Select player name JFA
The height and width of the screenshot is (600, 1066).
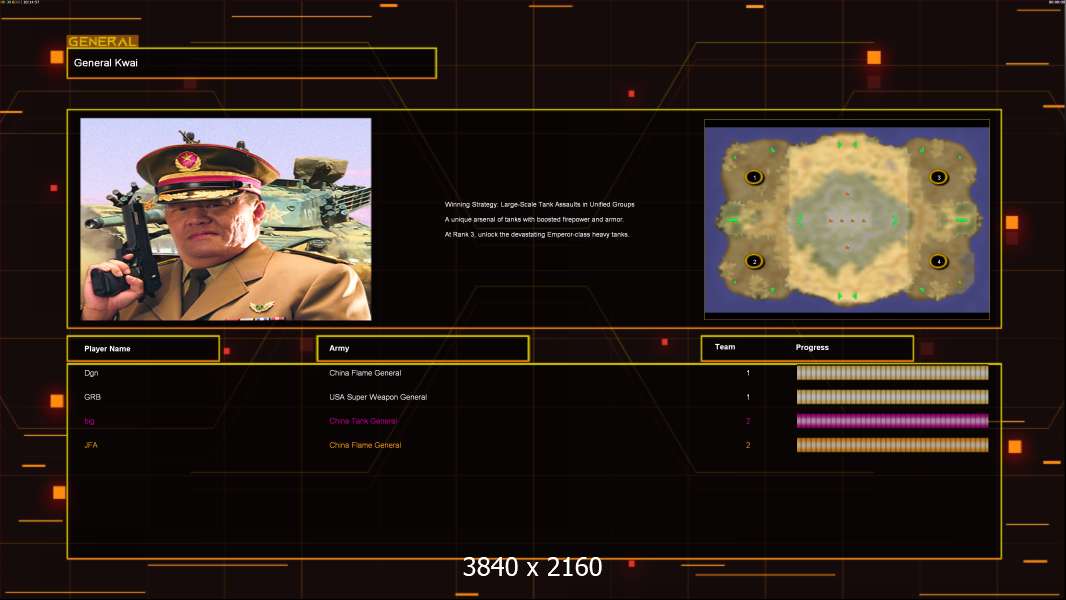click(91, 445)
